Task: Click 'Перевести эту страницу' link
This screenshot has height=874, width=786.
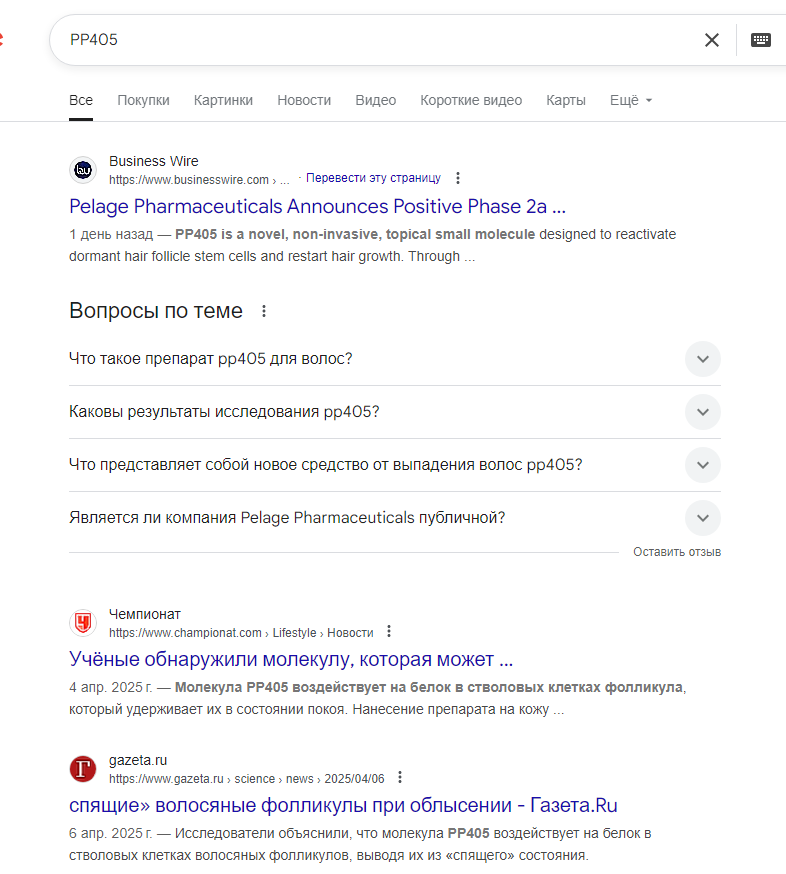Action: coord(373,178)
